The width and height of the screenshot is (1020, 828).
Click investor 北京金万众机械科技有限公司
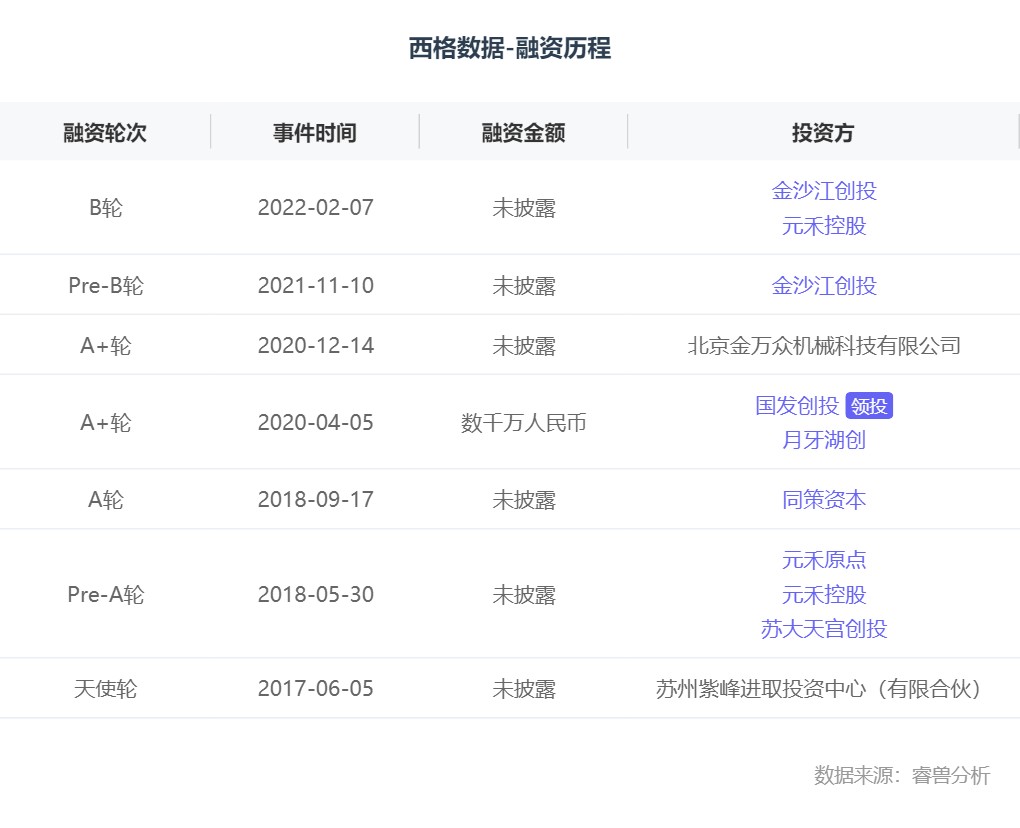(x=824, y=345)
